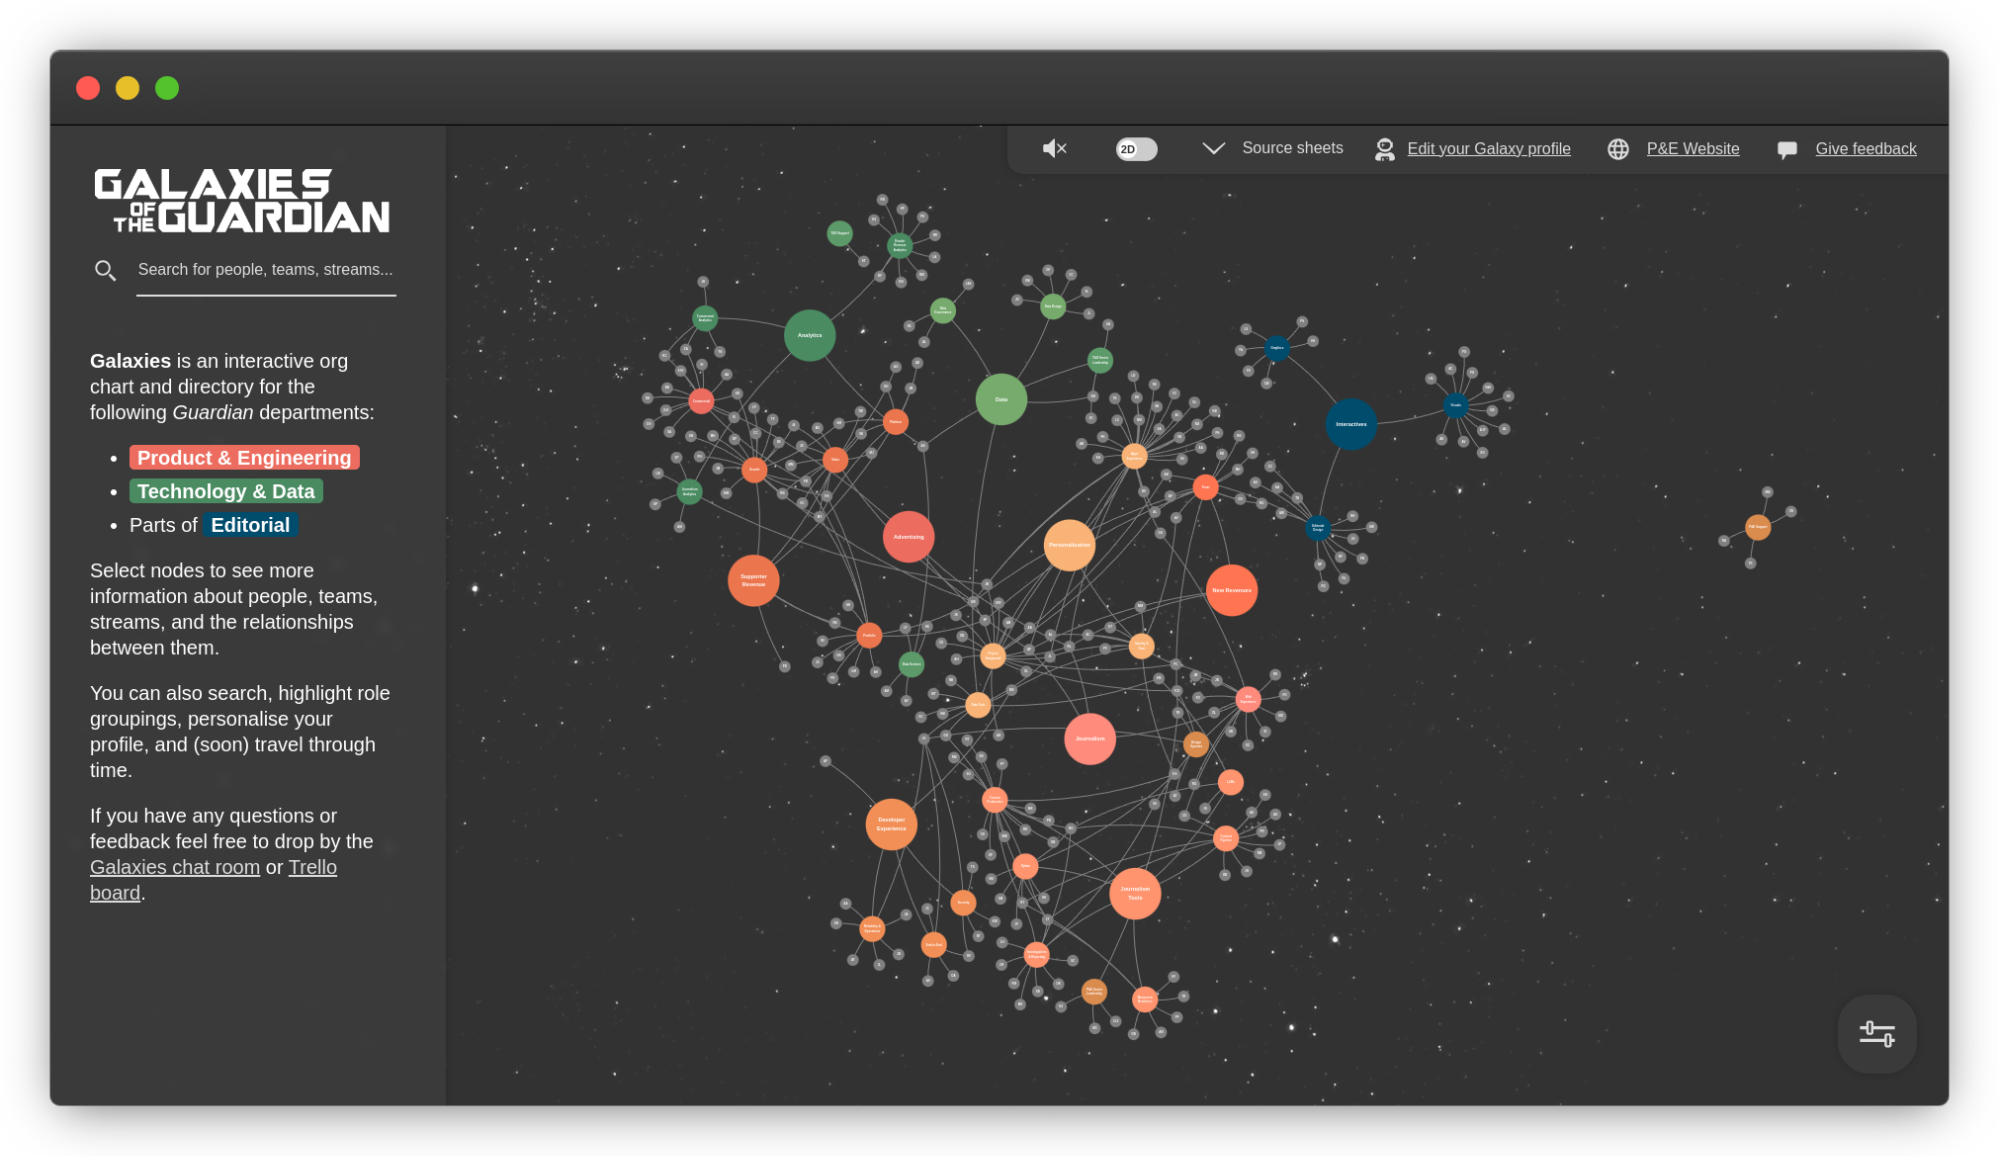
Task: Open the filter sliders control at bottom right
Action: point(1877,1034)
